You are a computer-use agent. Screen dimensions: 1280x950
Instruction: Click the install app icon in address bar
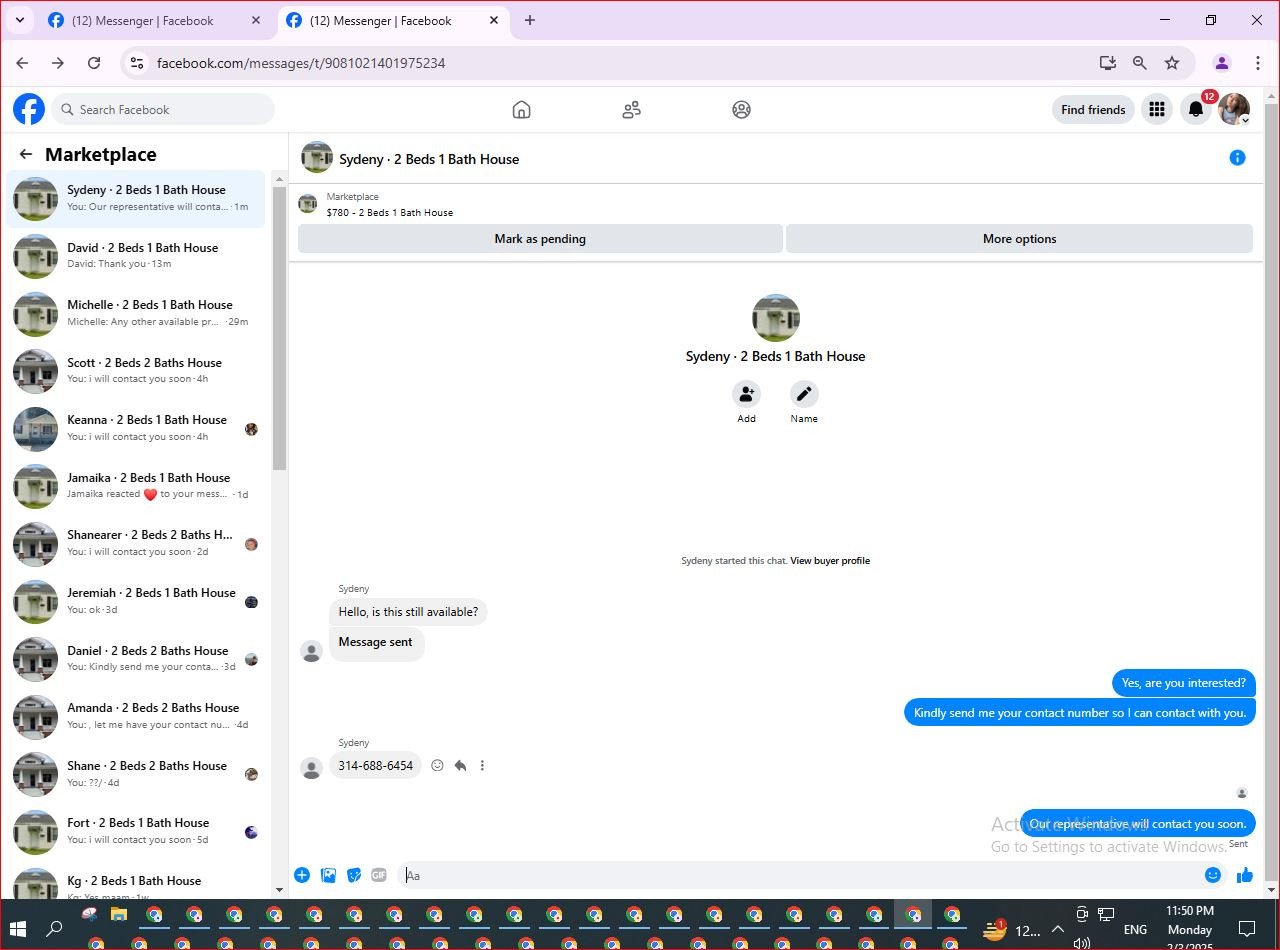coord(1108,63)
